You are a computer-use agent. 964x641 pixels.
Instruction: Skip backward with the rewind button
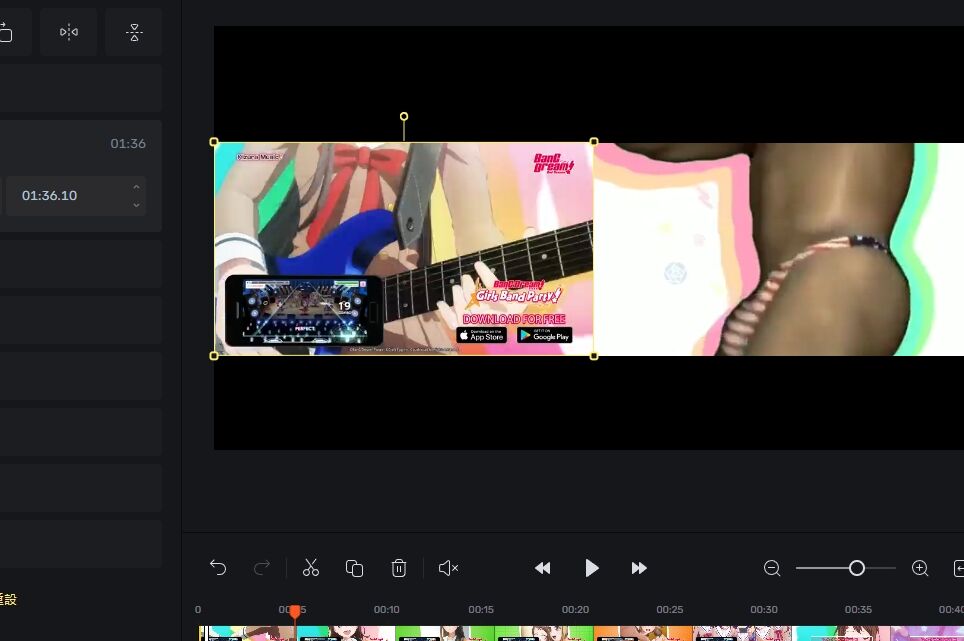point(542,568)
